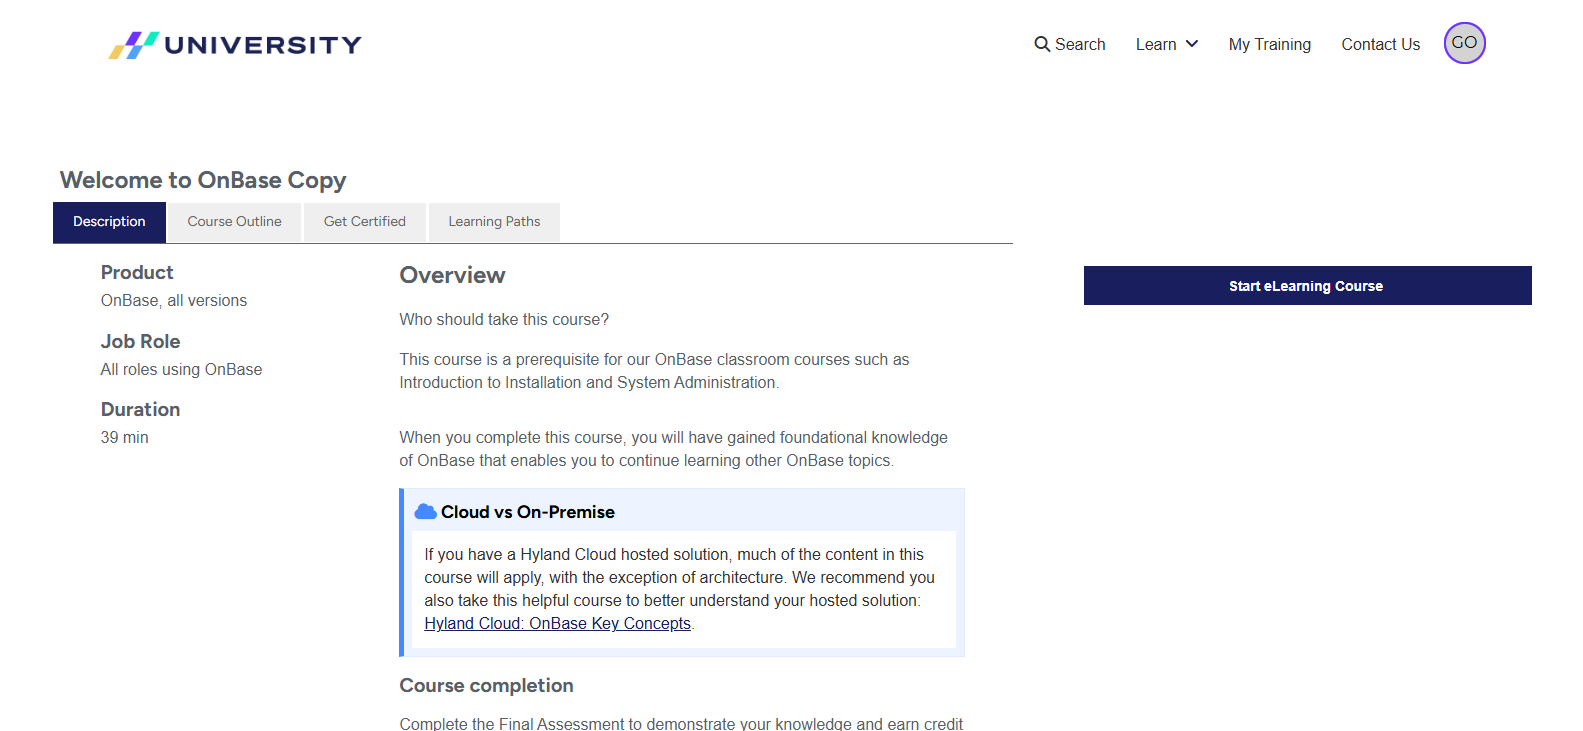Viewport: 1583px width, 731px height.
Task: Select the Description tab
Action: 109,222
